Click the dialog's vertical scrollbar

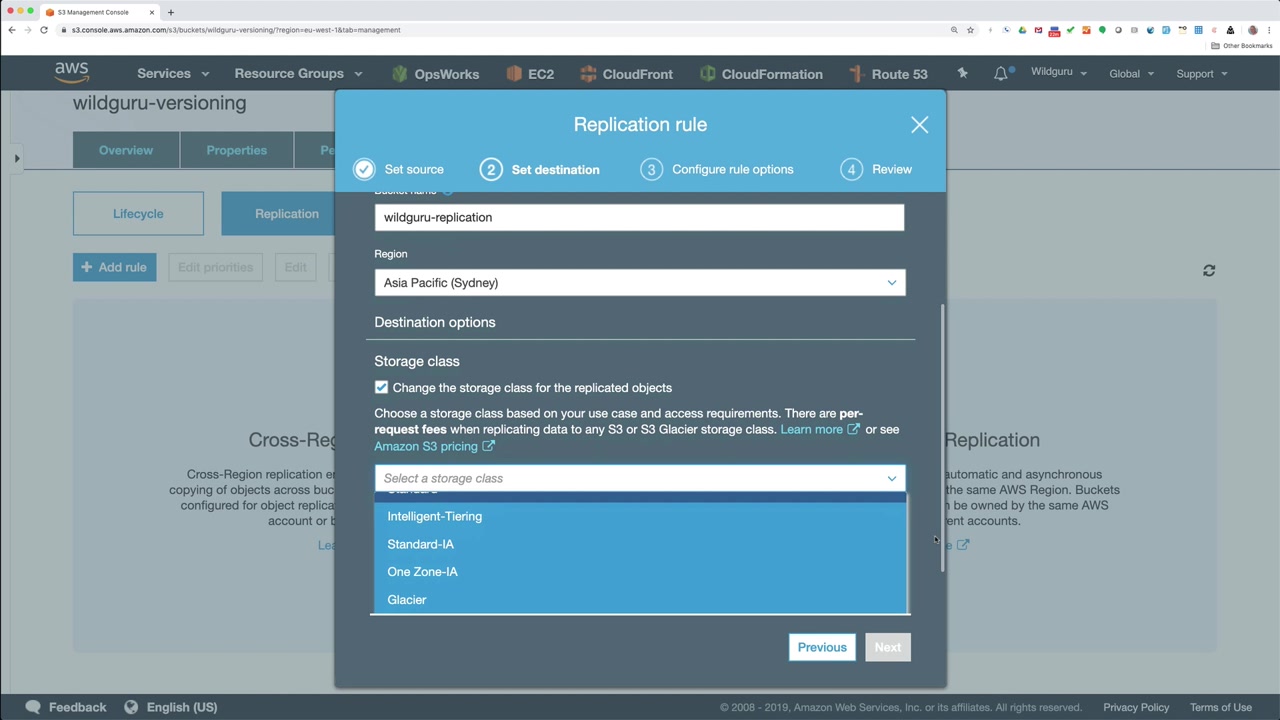(x=942, y=438)
